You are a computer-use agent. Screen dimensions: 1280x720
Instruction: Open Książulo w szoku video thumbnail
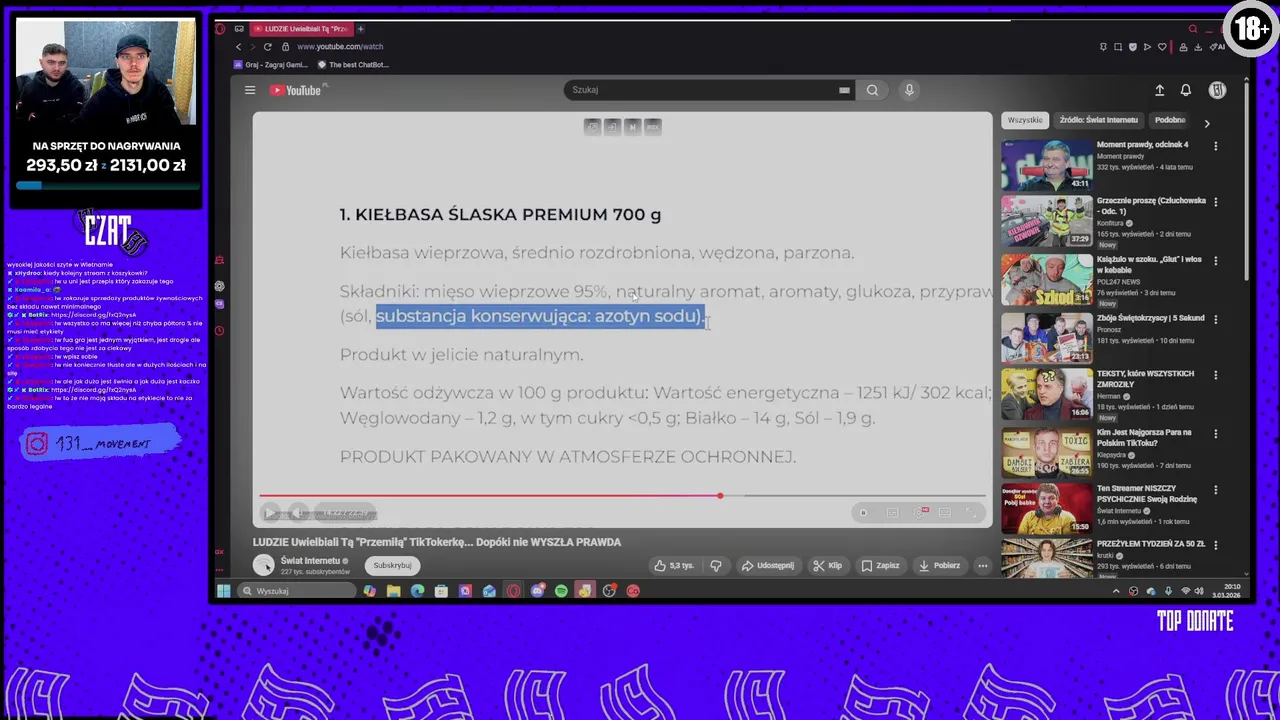pyautogui.click(x=1047, y=281)
